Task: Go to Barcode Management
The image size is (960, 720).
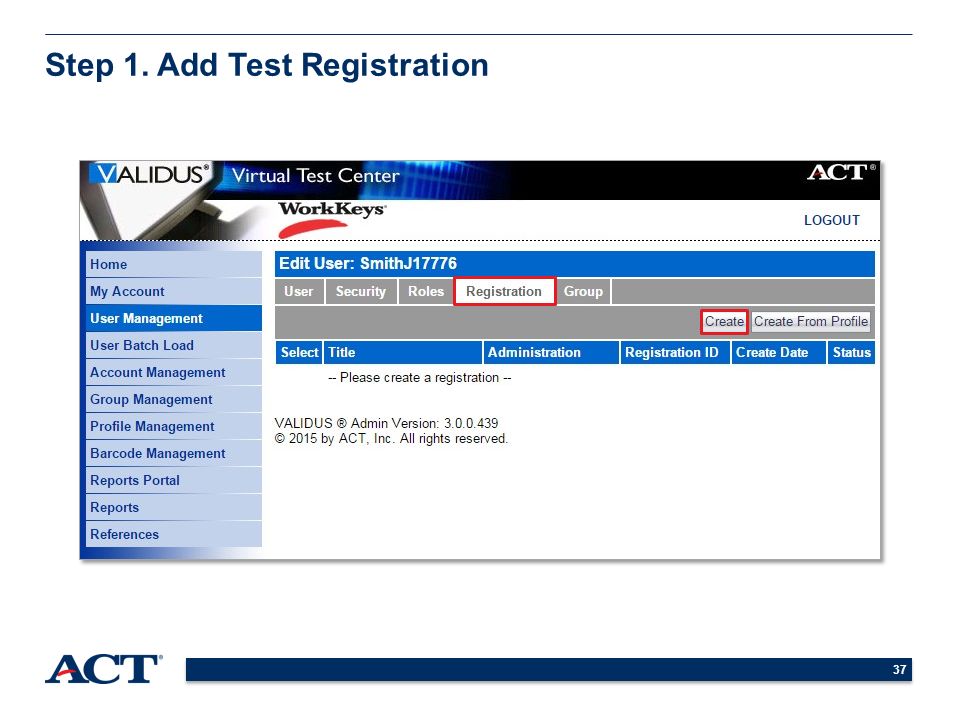Action: pos(174,453)
